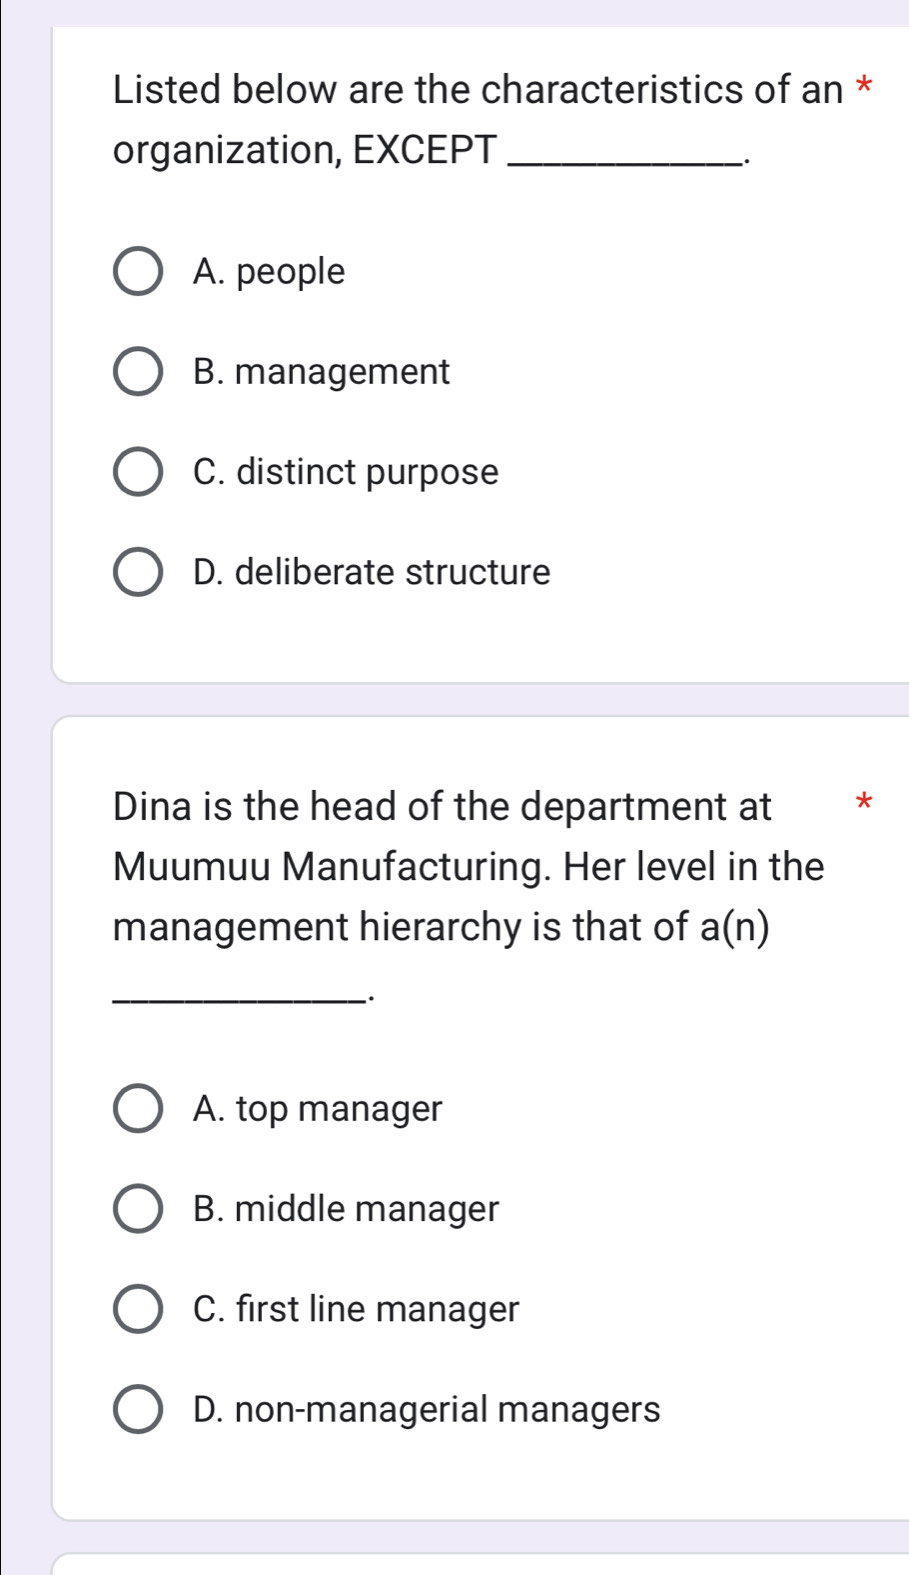Select the radio circle for 'A. top manager'
The image size is (909, 1575).
(138, 1109)
